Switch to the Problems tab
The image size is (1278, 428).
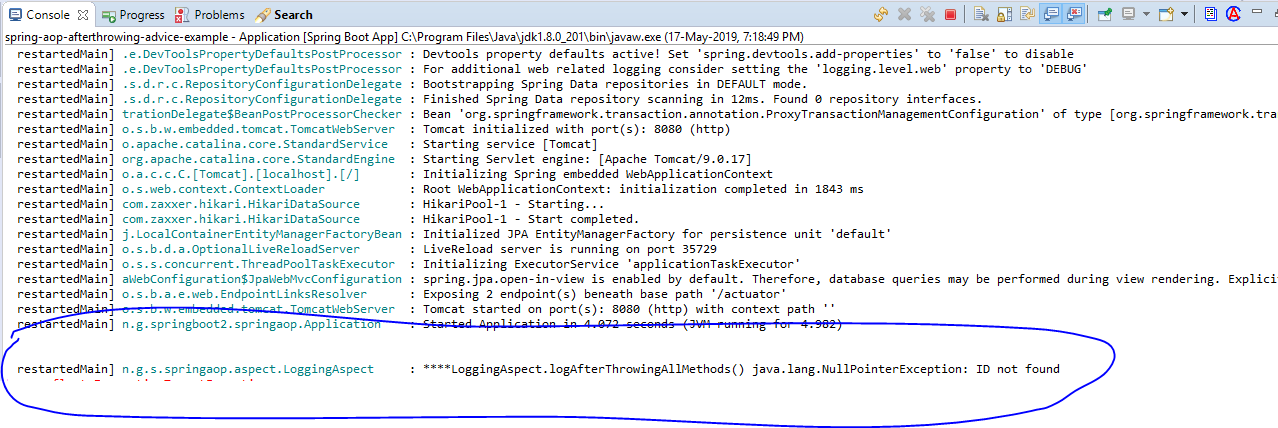209,15
